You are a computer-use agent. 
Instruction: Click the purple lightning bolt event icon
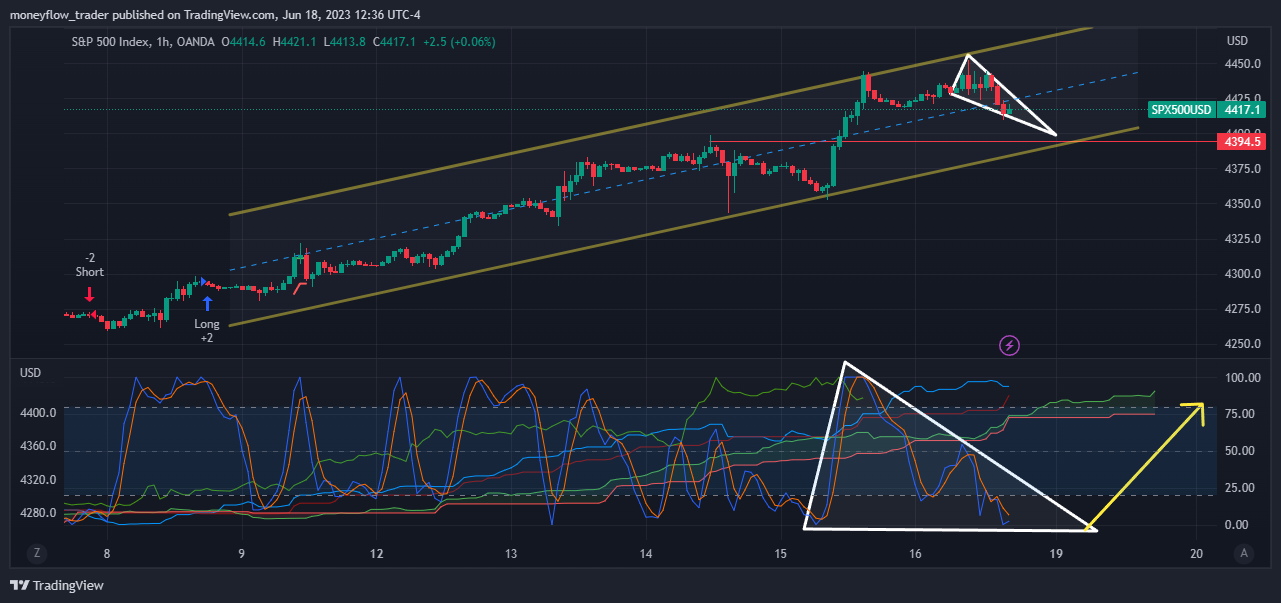coord(1010,345)
